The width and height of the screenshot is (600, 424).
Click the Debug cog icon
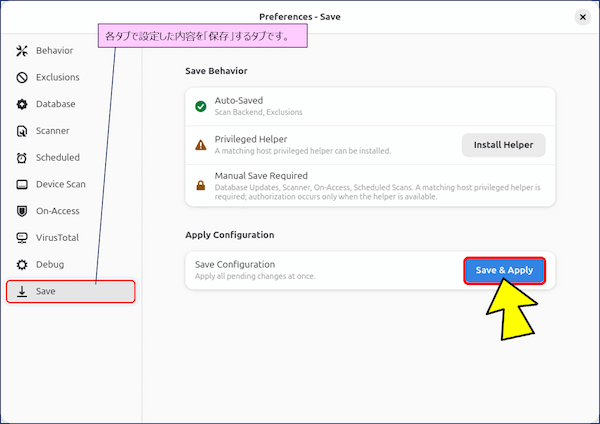click(x=22, y=264)
